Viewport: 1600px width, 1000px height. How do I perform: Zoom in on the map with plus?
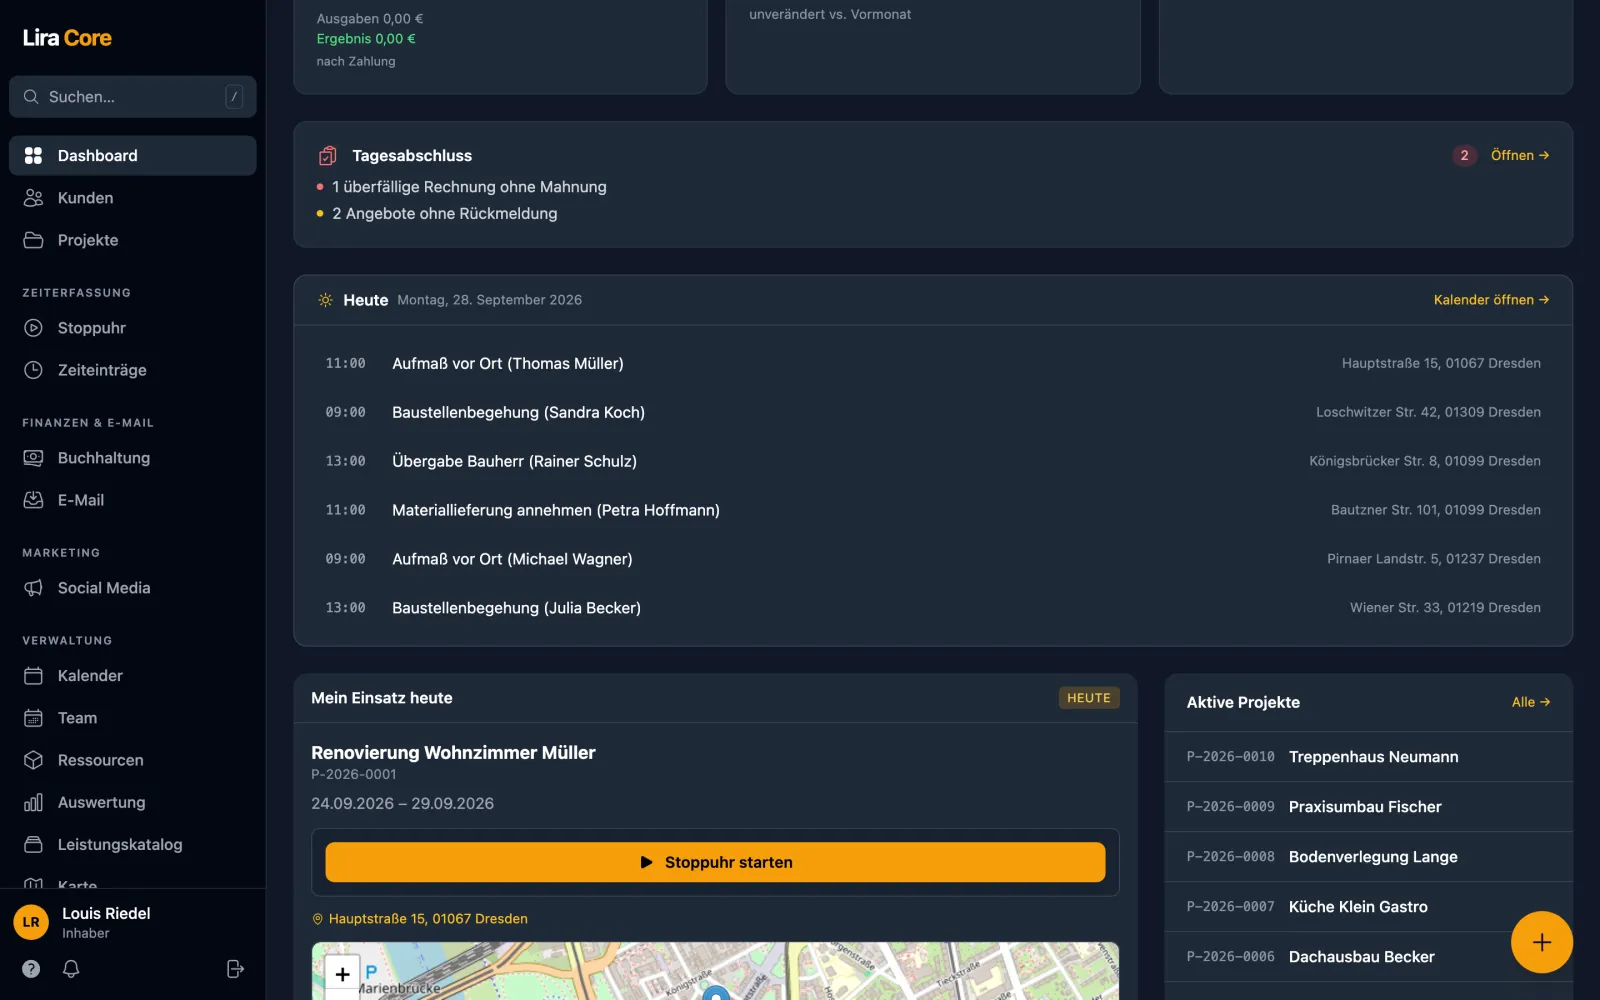[x=342, y=973]
